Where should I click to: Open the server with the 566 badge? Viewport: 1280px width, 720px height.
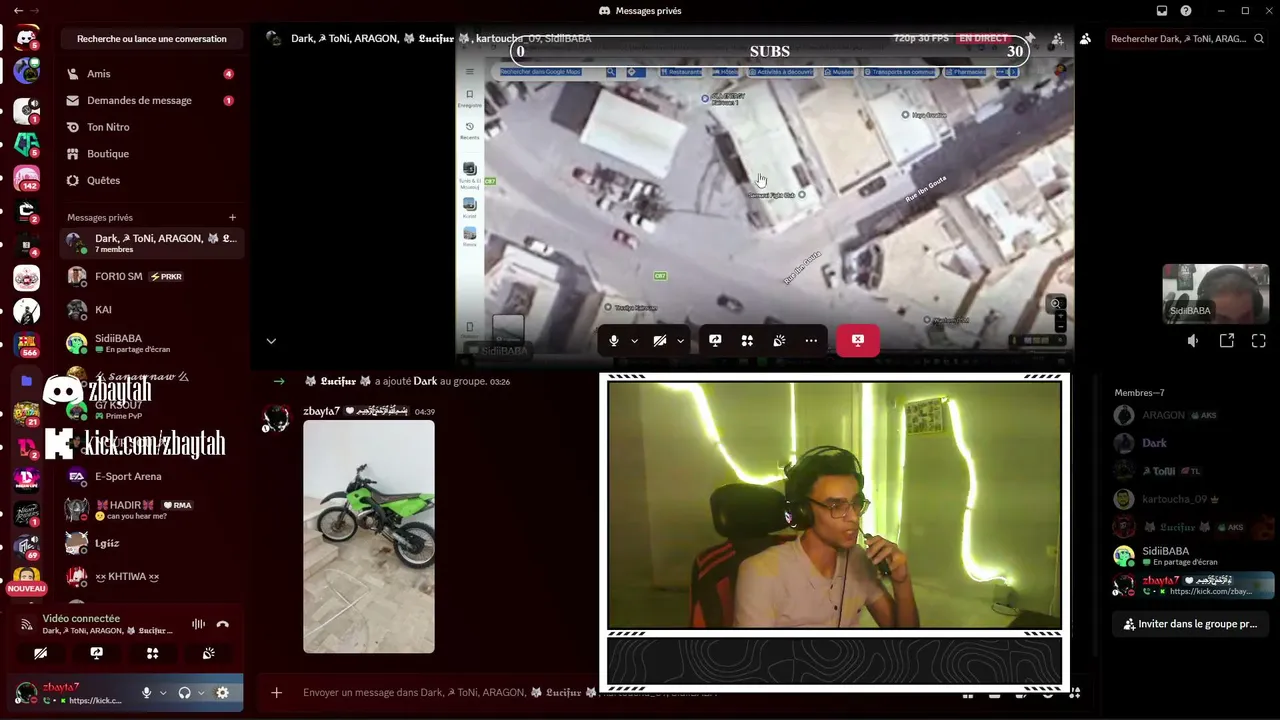click(26, 344)
